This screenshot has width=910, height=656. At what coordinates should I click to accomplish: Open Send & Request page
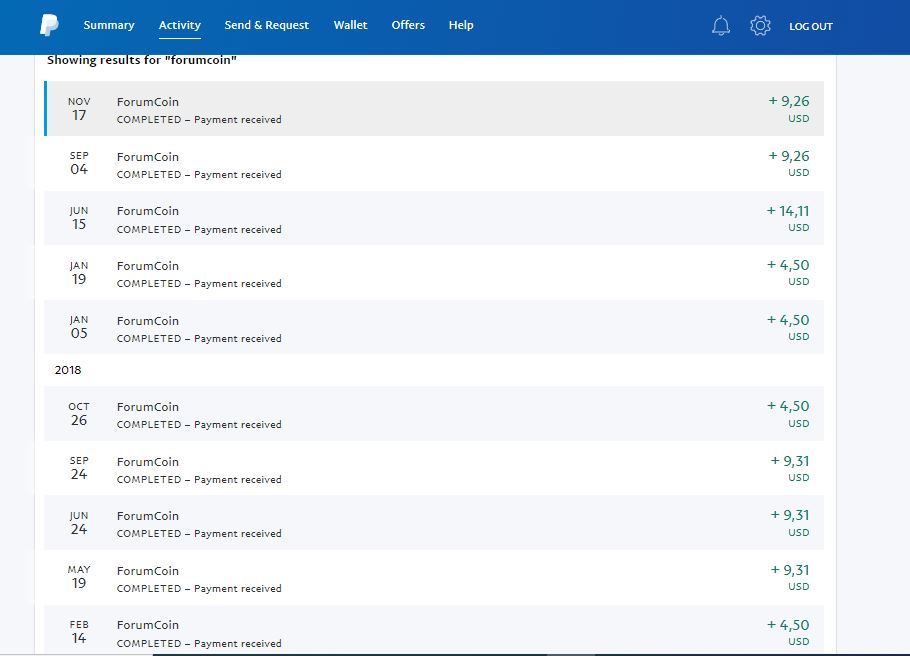pos(267,25)
